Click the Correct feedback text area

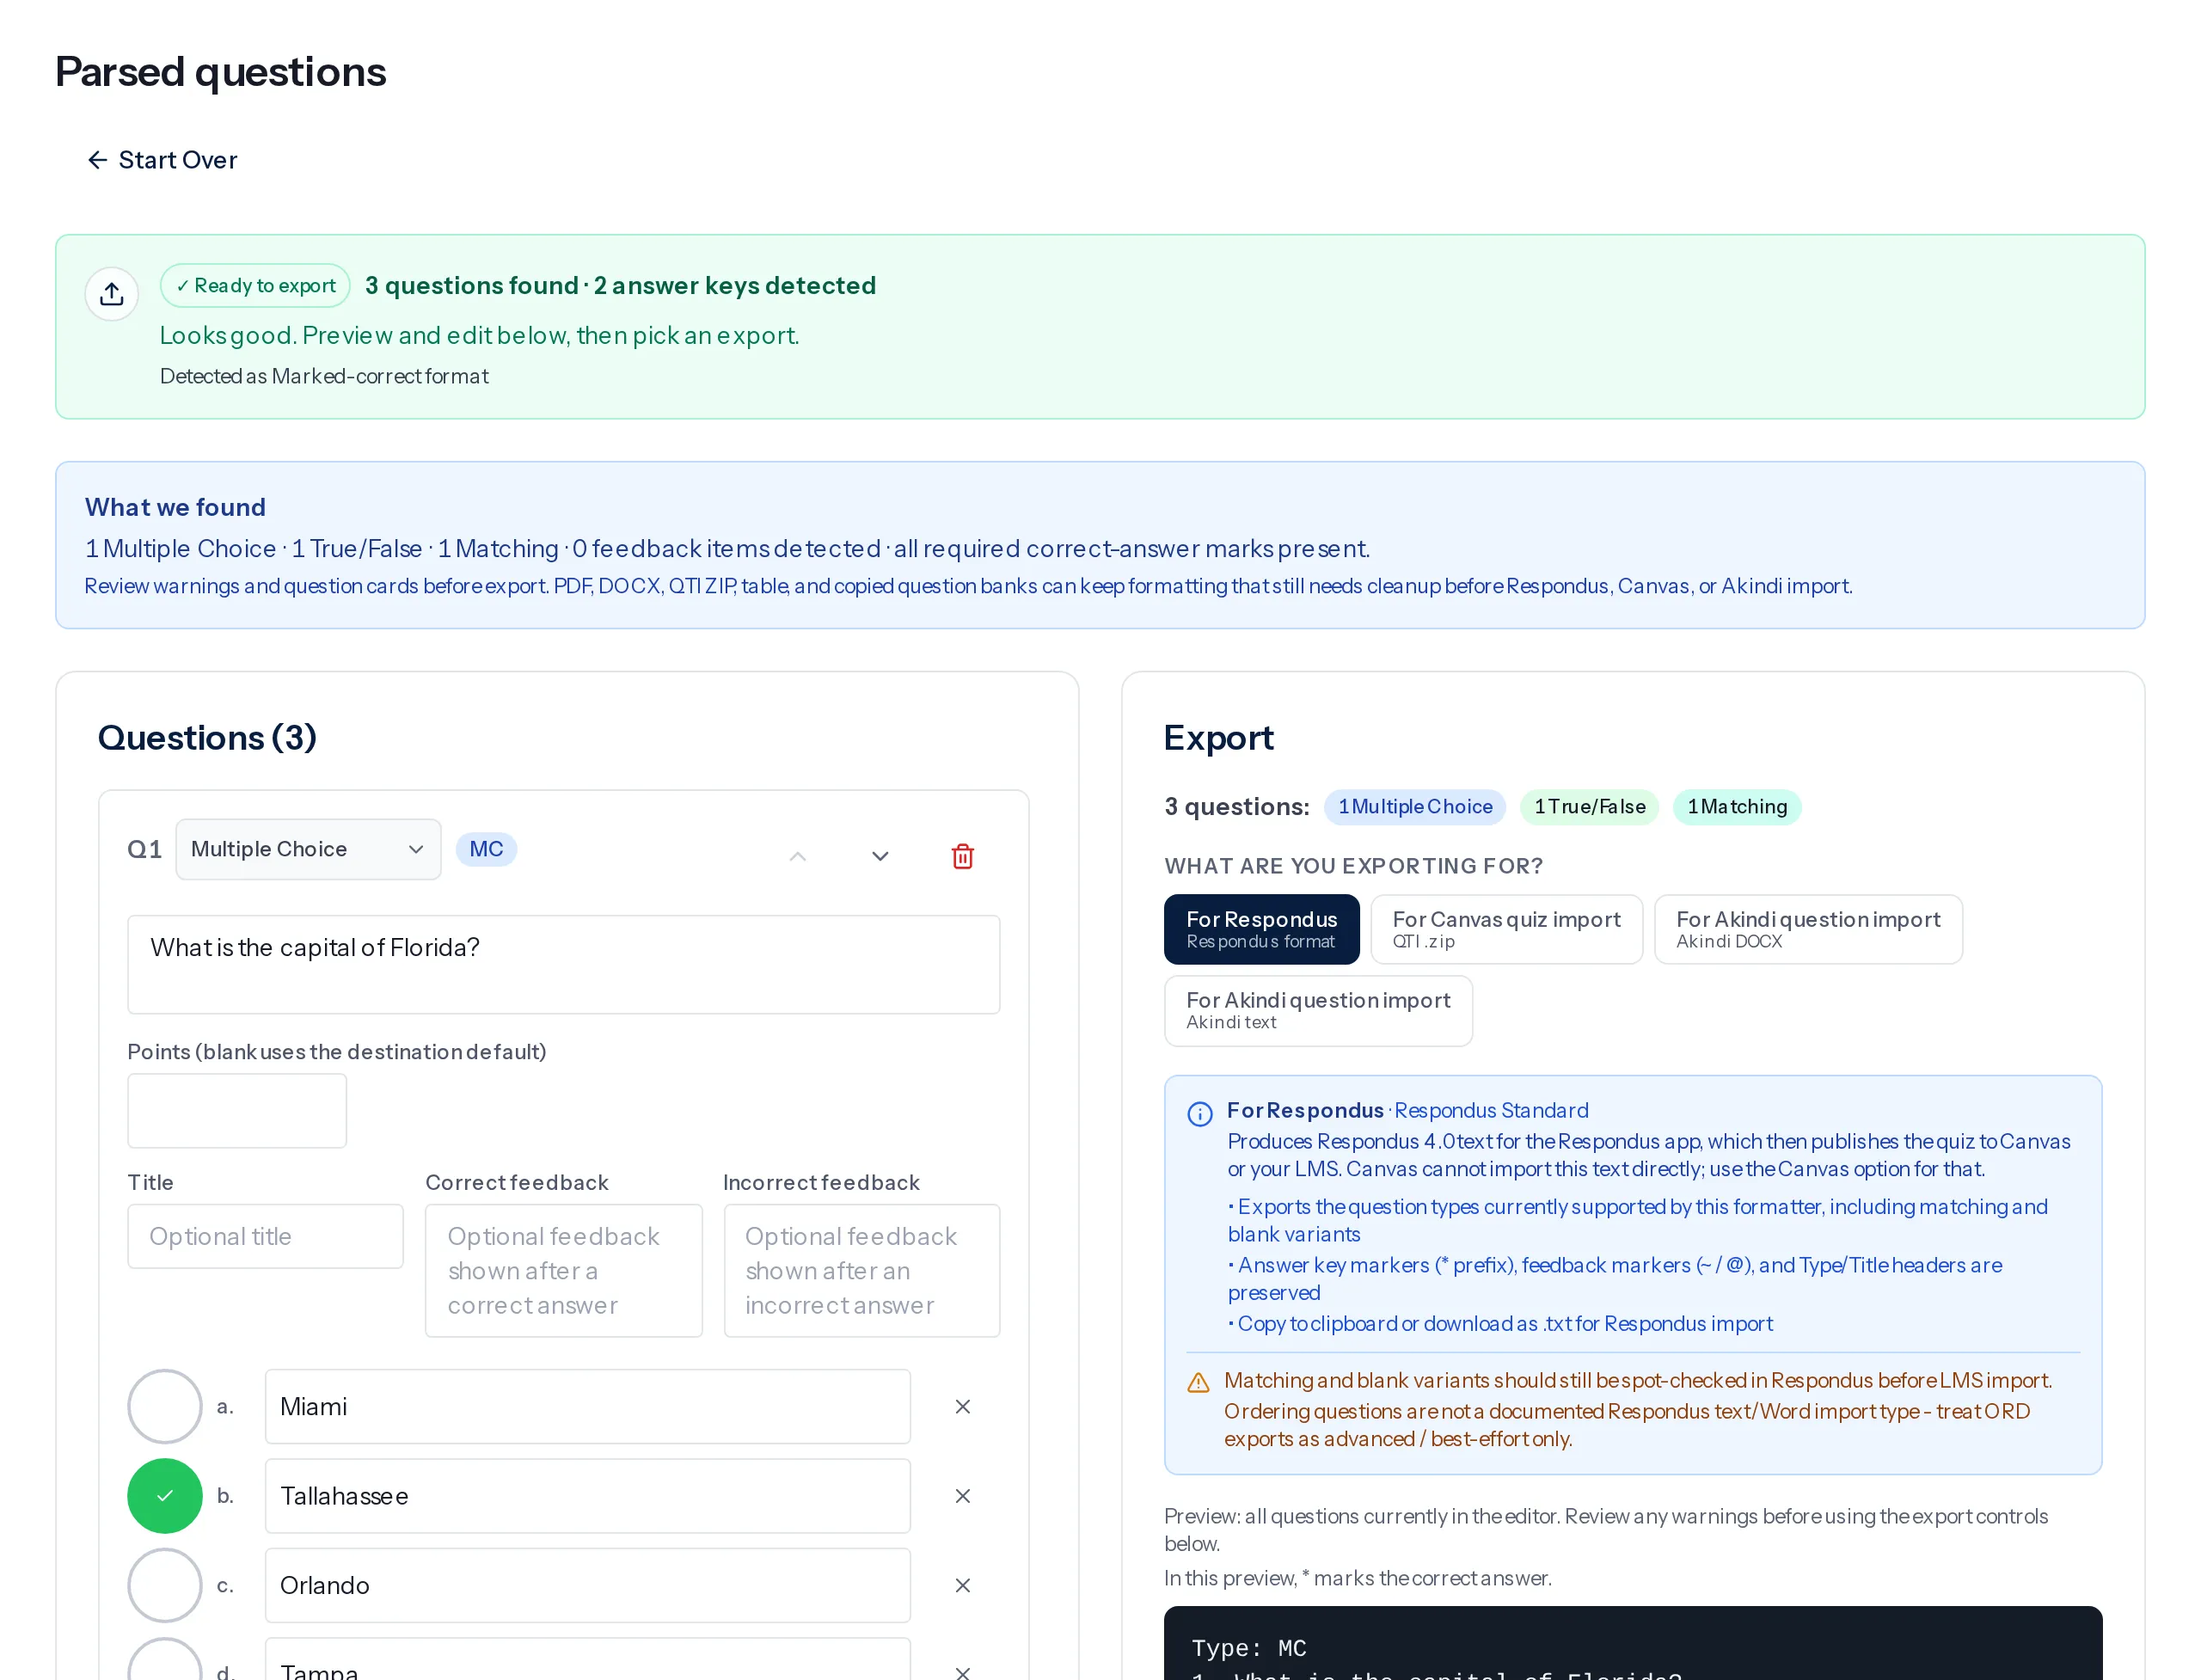coord(563,1270)
